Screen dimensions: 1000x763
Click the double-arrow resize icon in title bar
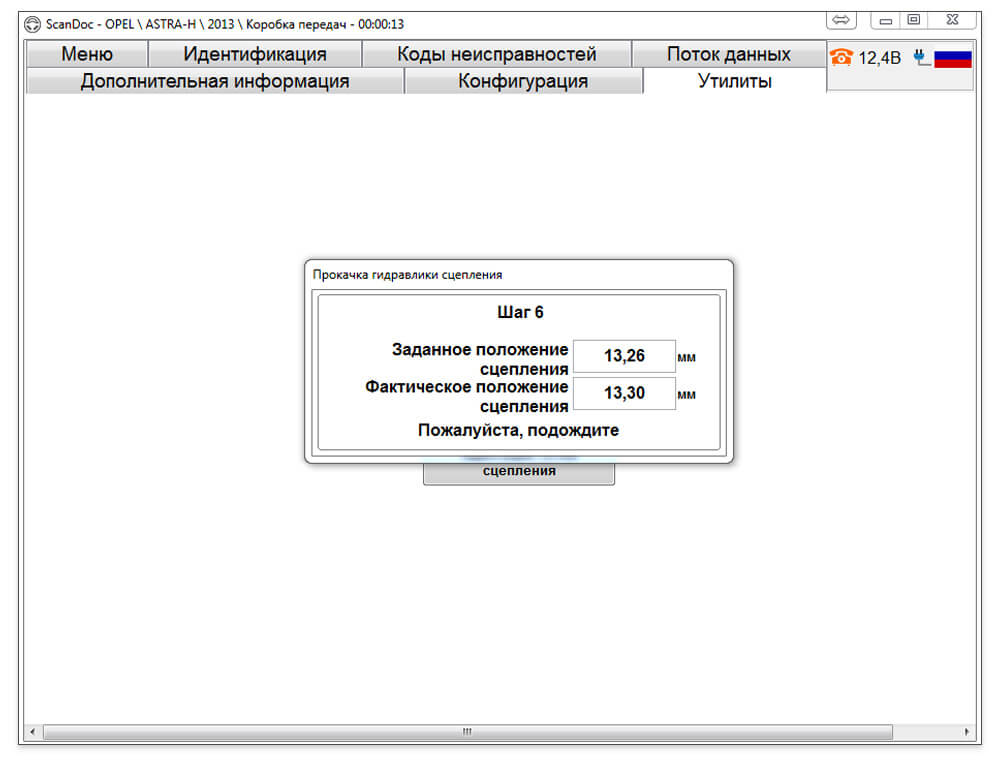click(x=841, y=20)
